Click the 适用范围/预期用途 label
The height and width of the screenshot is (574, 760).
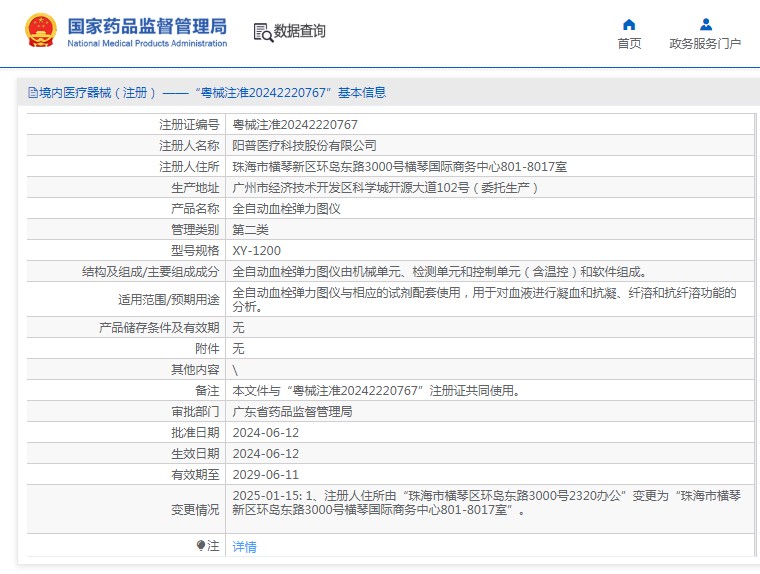(169, 300)
